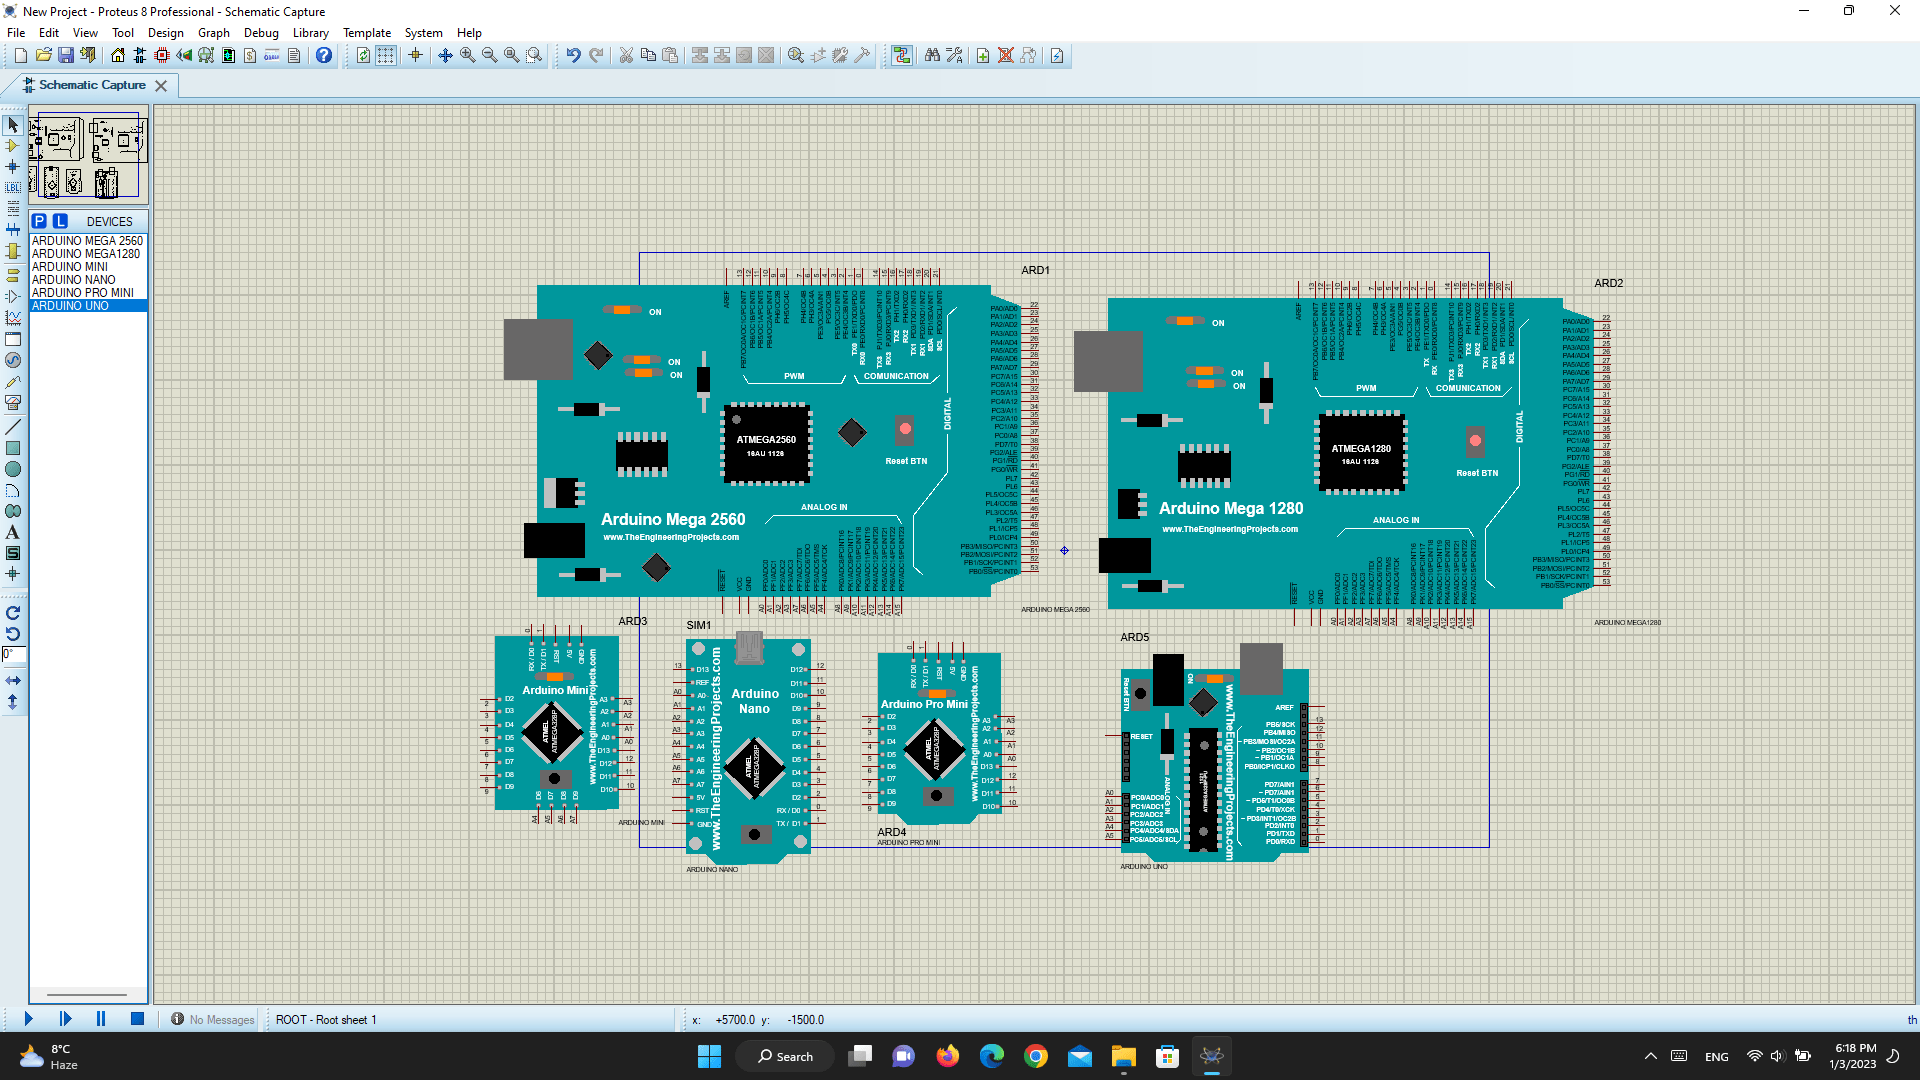Open the Design menu
This screenshot has width=1920, height=1080.
(x=165, y=33)
